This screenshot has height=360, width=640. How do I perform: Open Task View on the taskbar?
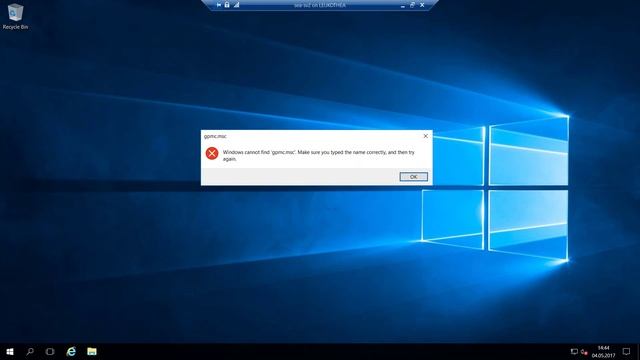click(x=50, y=351)
